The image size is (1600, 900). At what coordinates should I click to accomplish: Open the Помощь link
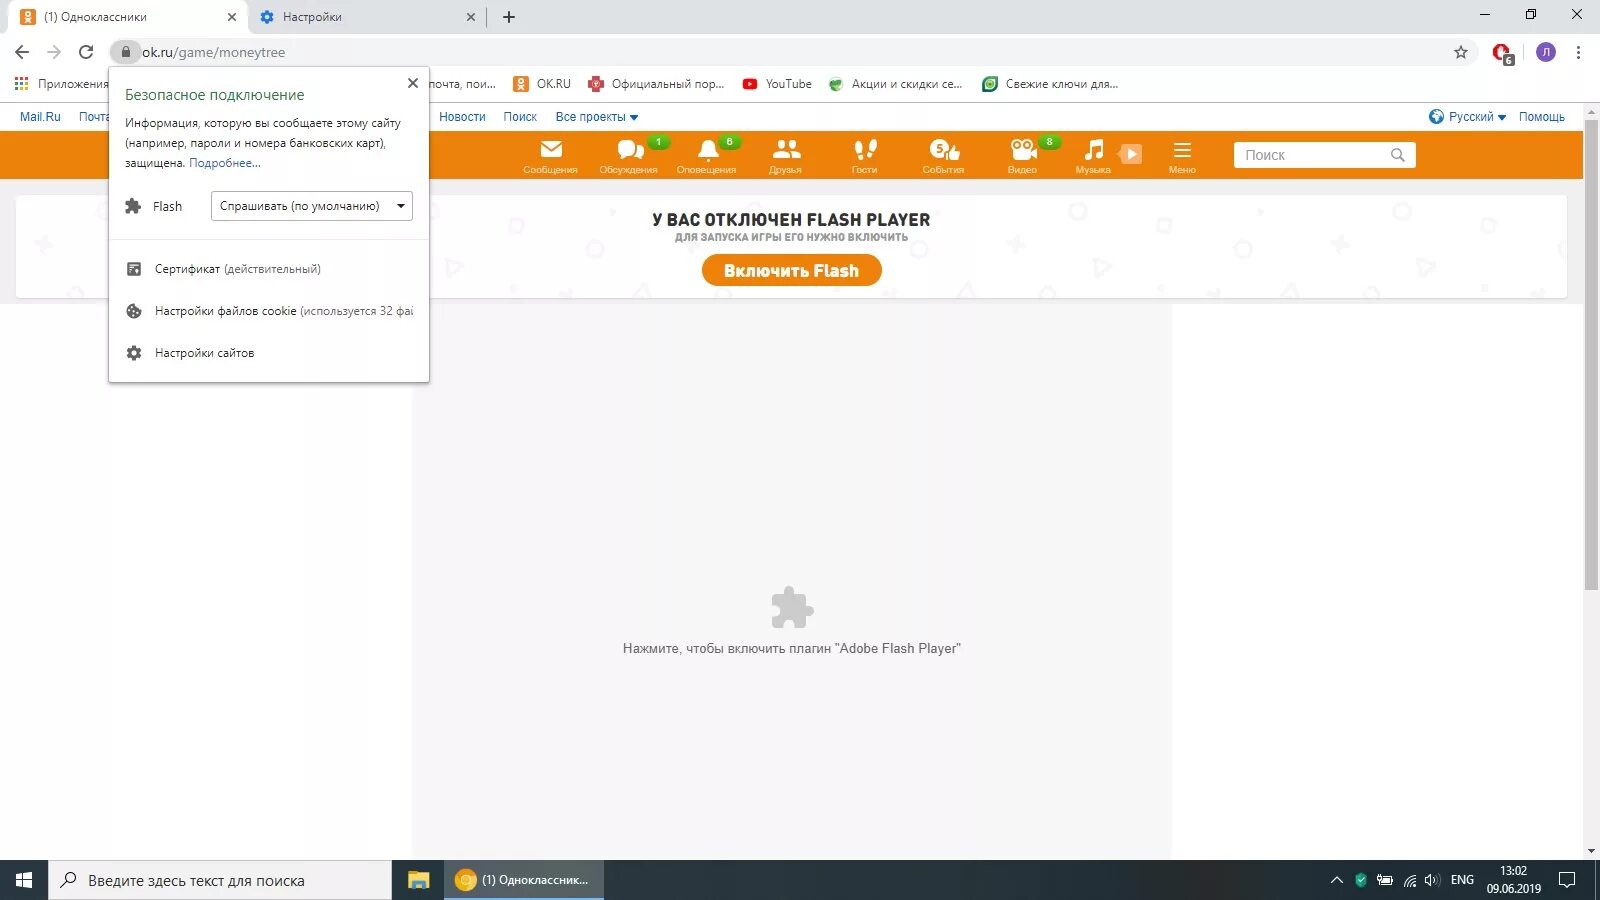(x=1541, y=117)
